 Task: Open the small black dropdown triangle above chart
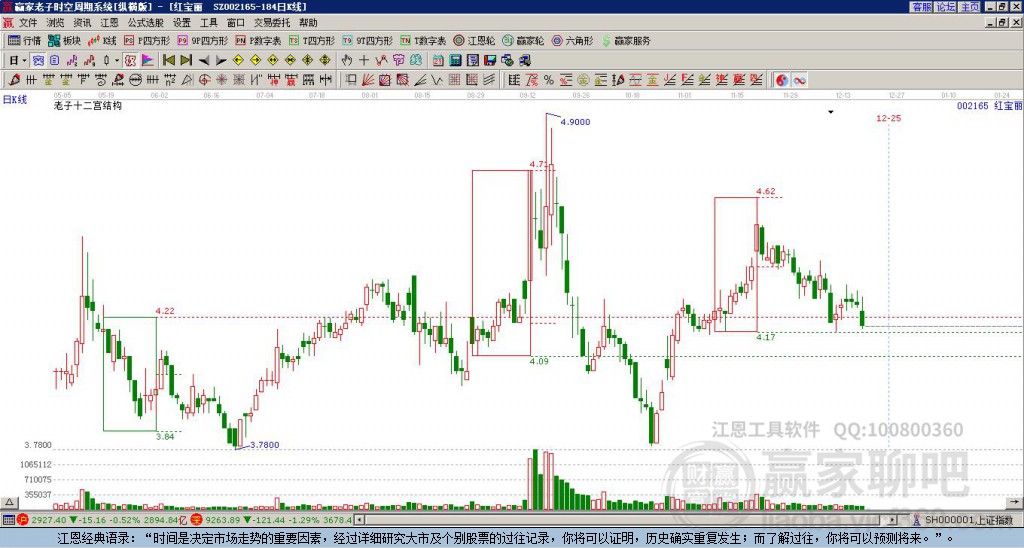coord(831,112)
